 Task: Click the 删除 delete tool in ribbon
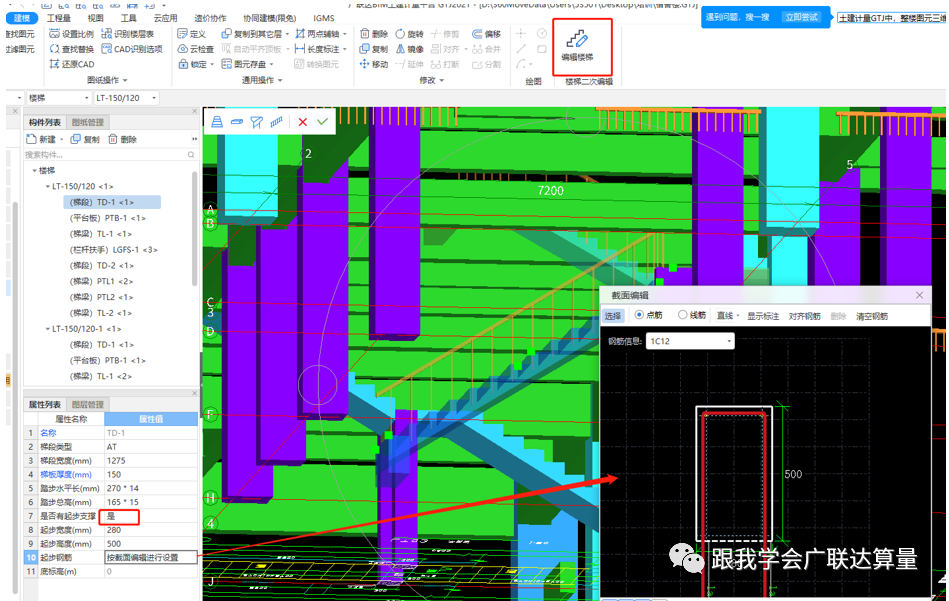(x=373, y=34)
